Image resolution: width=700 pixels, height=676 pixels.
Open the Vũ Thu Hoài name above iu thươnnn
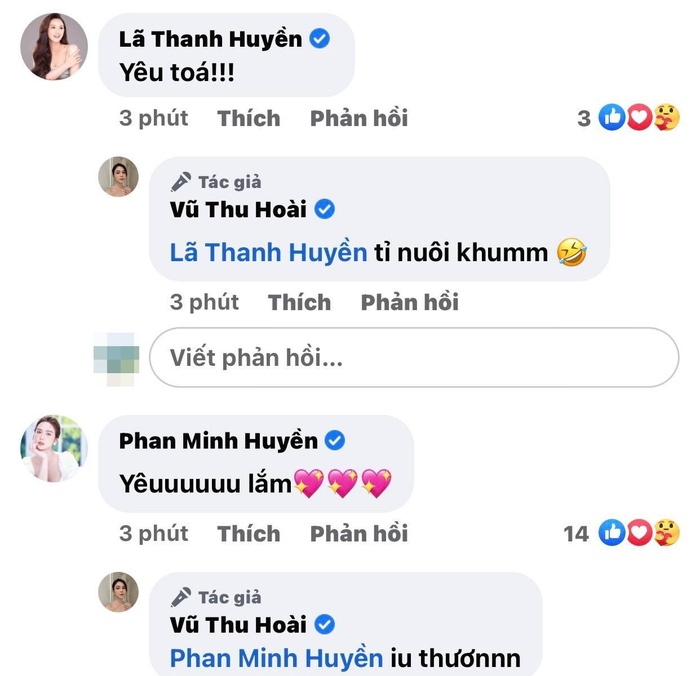[238, 625]
